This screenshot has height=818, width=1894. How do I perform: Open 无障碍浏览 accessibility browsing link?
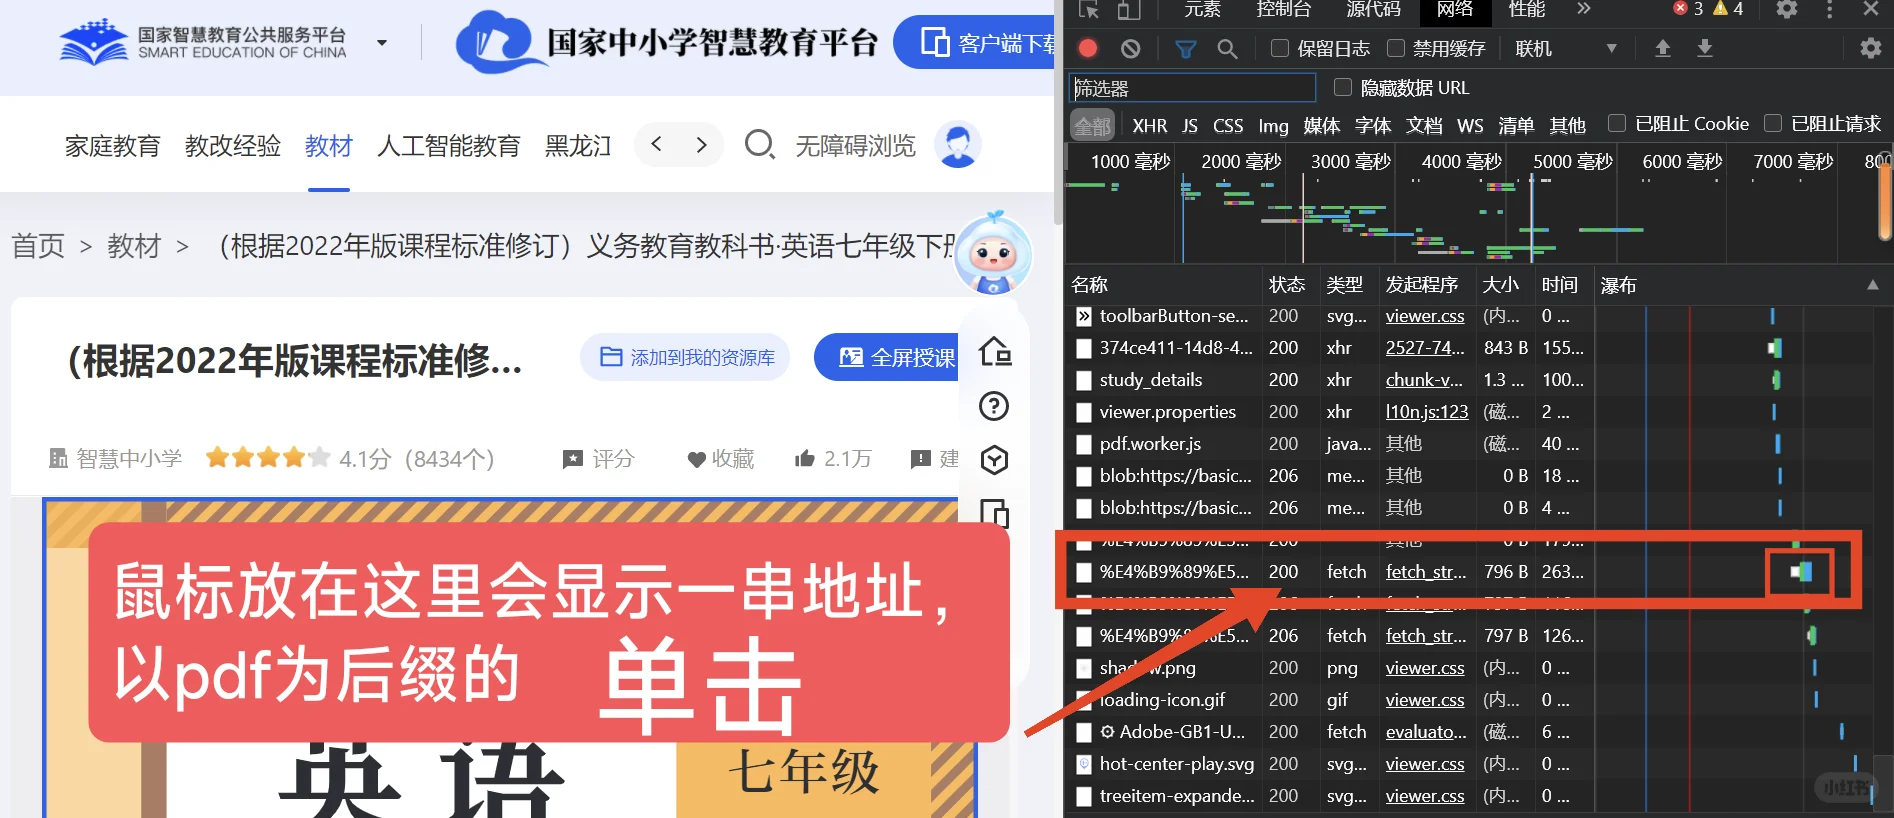pos(856,146)
